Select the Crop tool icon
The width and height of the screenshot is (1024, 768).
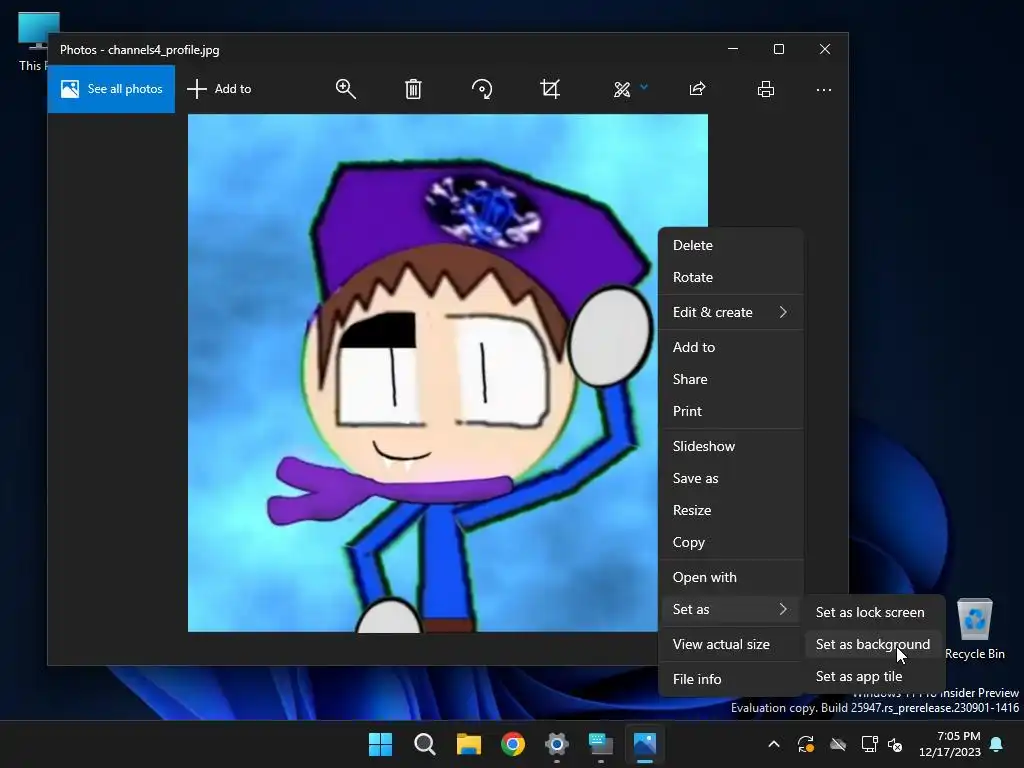click(550, 89)
